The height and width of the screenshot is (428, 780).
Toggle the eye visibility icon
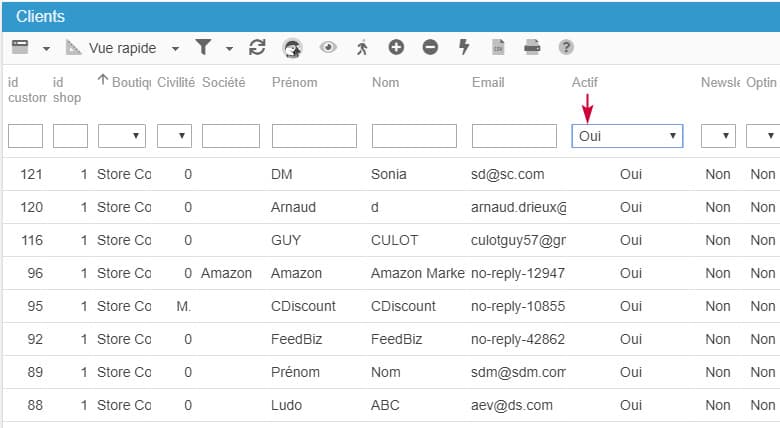327,47
